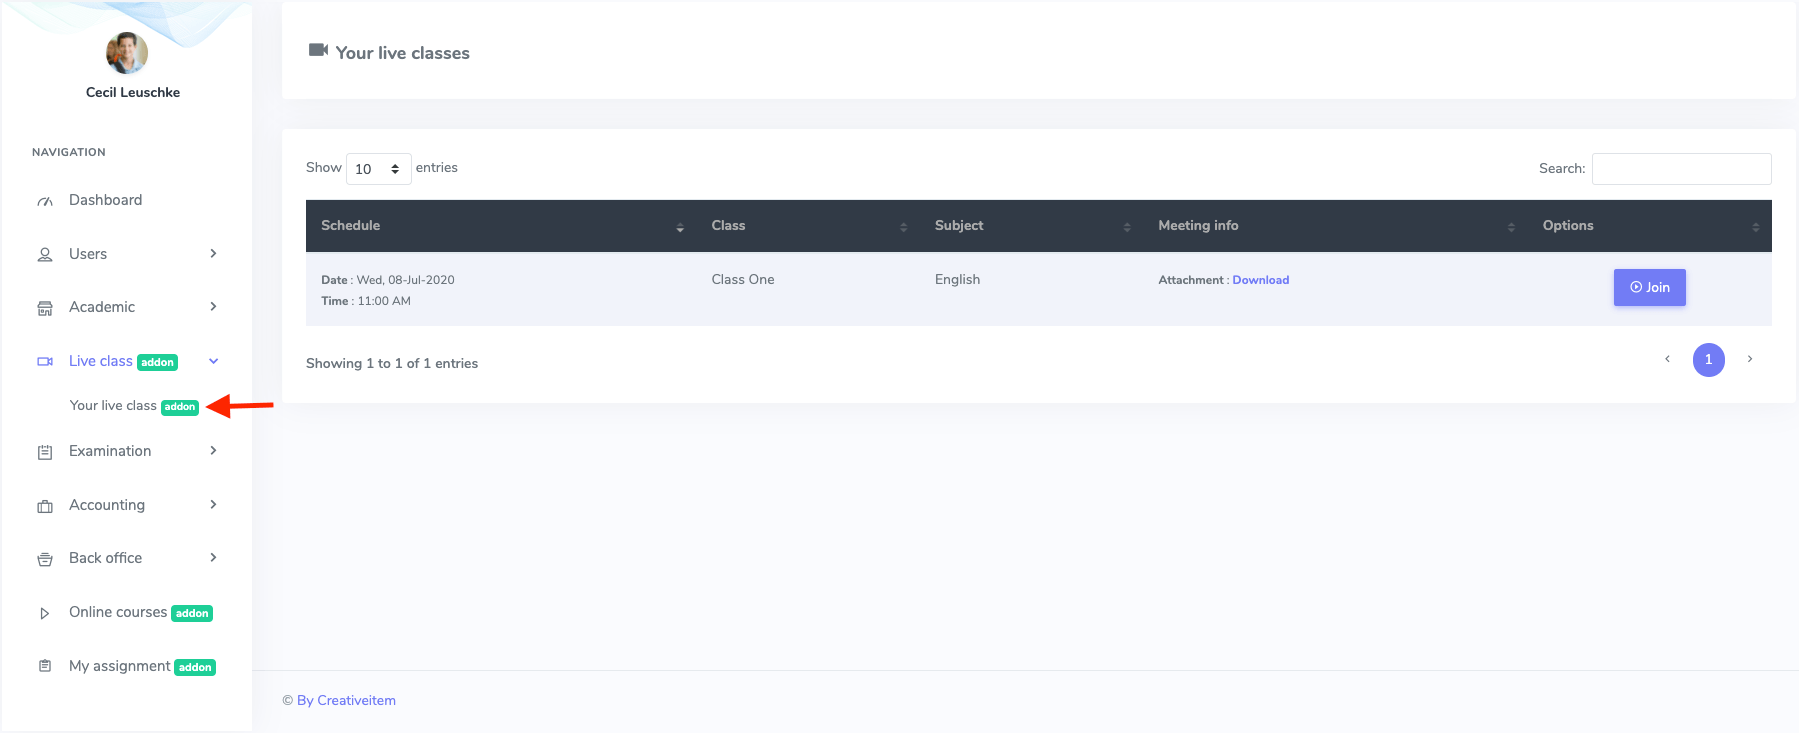
Task: Click the Users person icon in sidebar
Action: coord(45,255)
